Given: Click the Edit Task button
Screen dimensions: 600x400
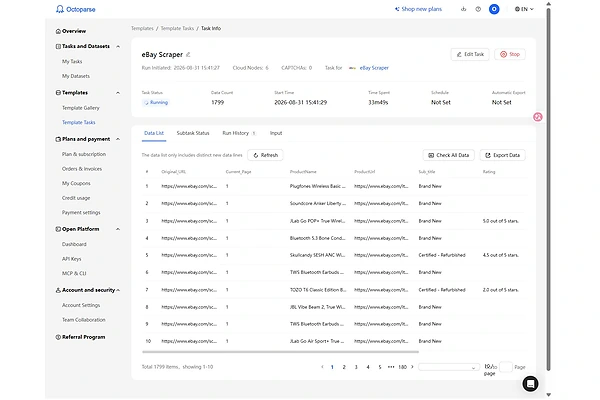Looking at the screenshot, I should click(470, 54).
